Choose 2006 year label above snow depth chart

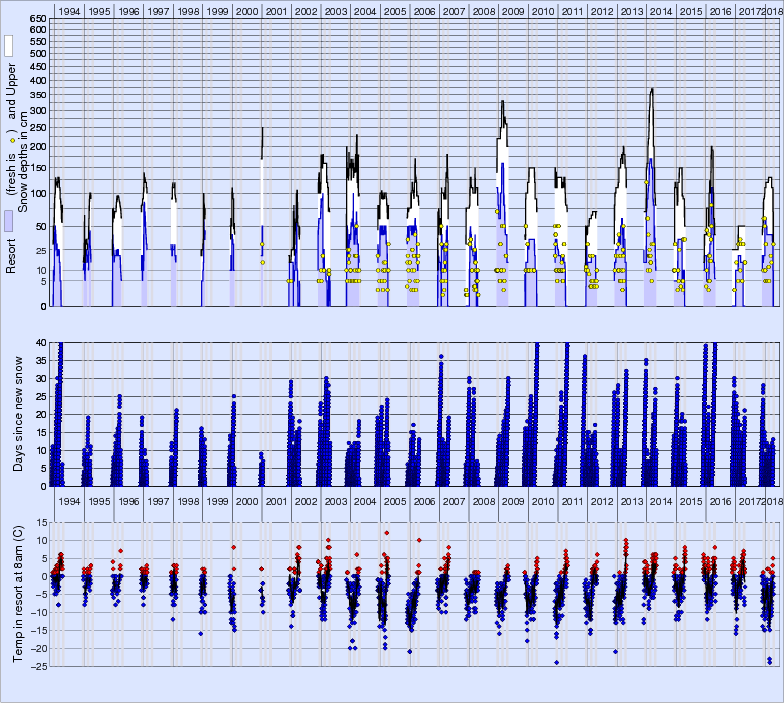tap(423, 11)
